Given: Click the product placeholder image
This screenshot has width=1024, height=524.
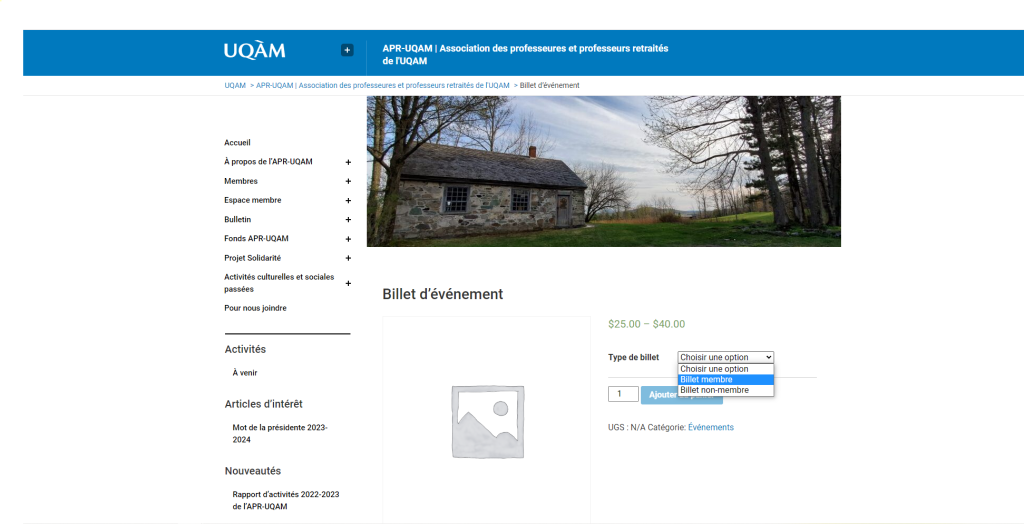Looking at the screenshot, I should [x=486, y=419].
